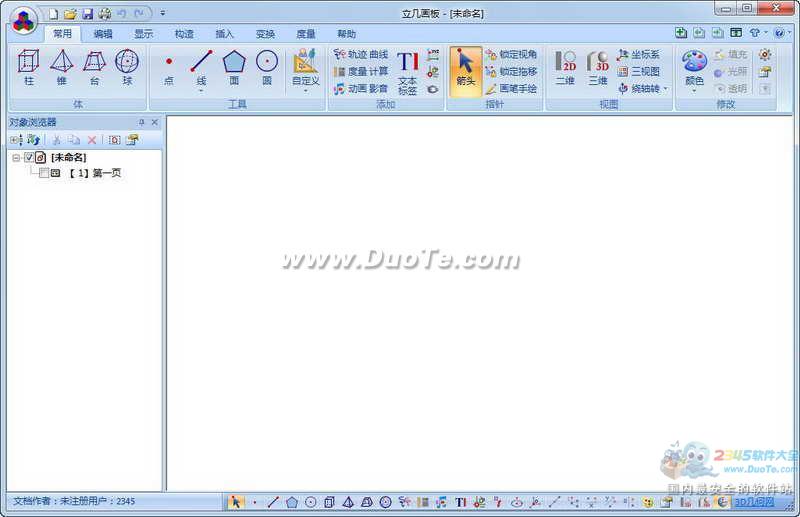Screen dimensions: 800x517
Task: Create a new document from quick access
Action: 54,14
